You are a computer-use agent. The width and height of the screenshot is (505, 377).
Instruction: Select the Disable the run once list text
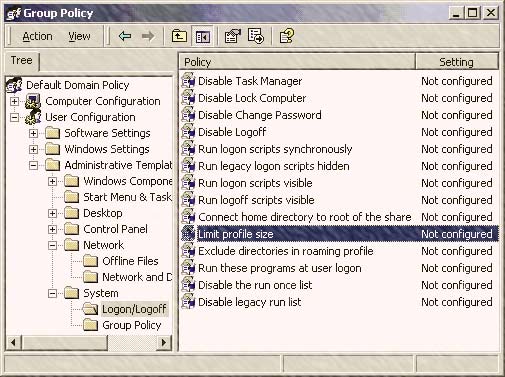pyautogui.click(x=255, y=285)
